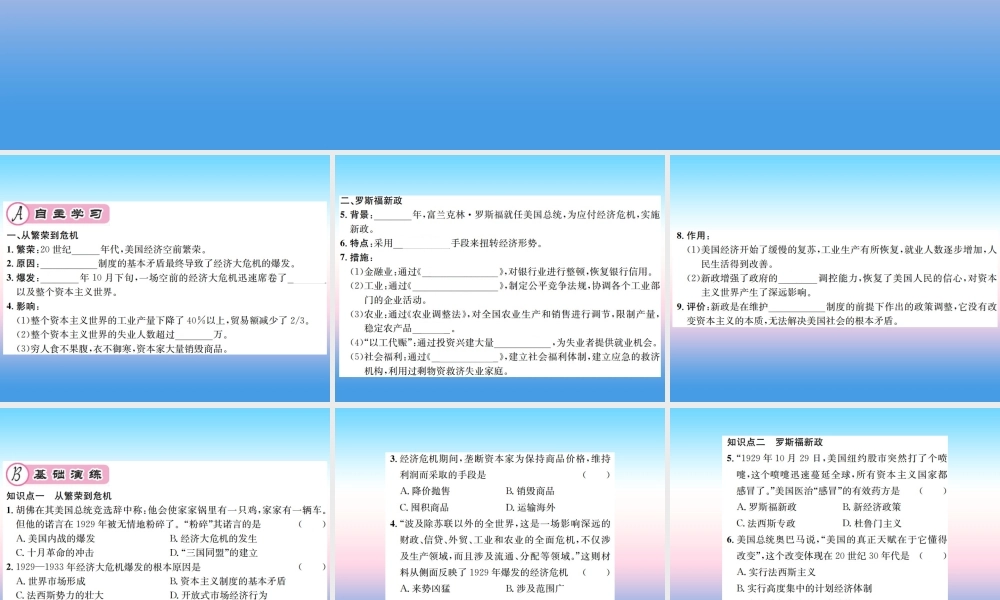Click the measure line (1)金融业

(x=502, y=271)
